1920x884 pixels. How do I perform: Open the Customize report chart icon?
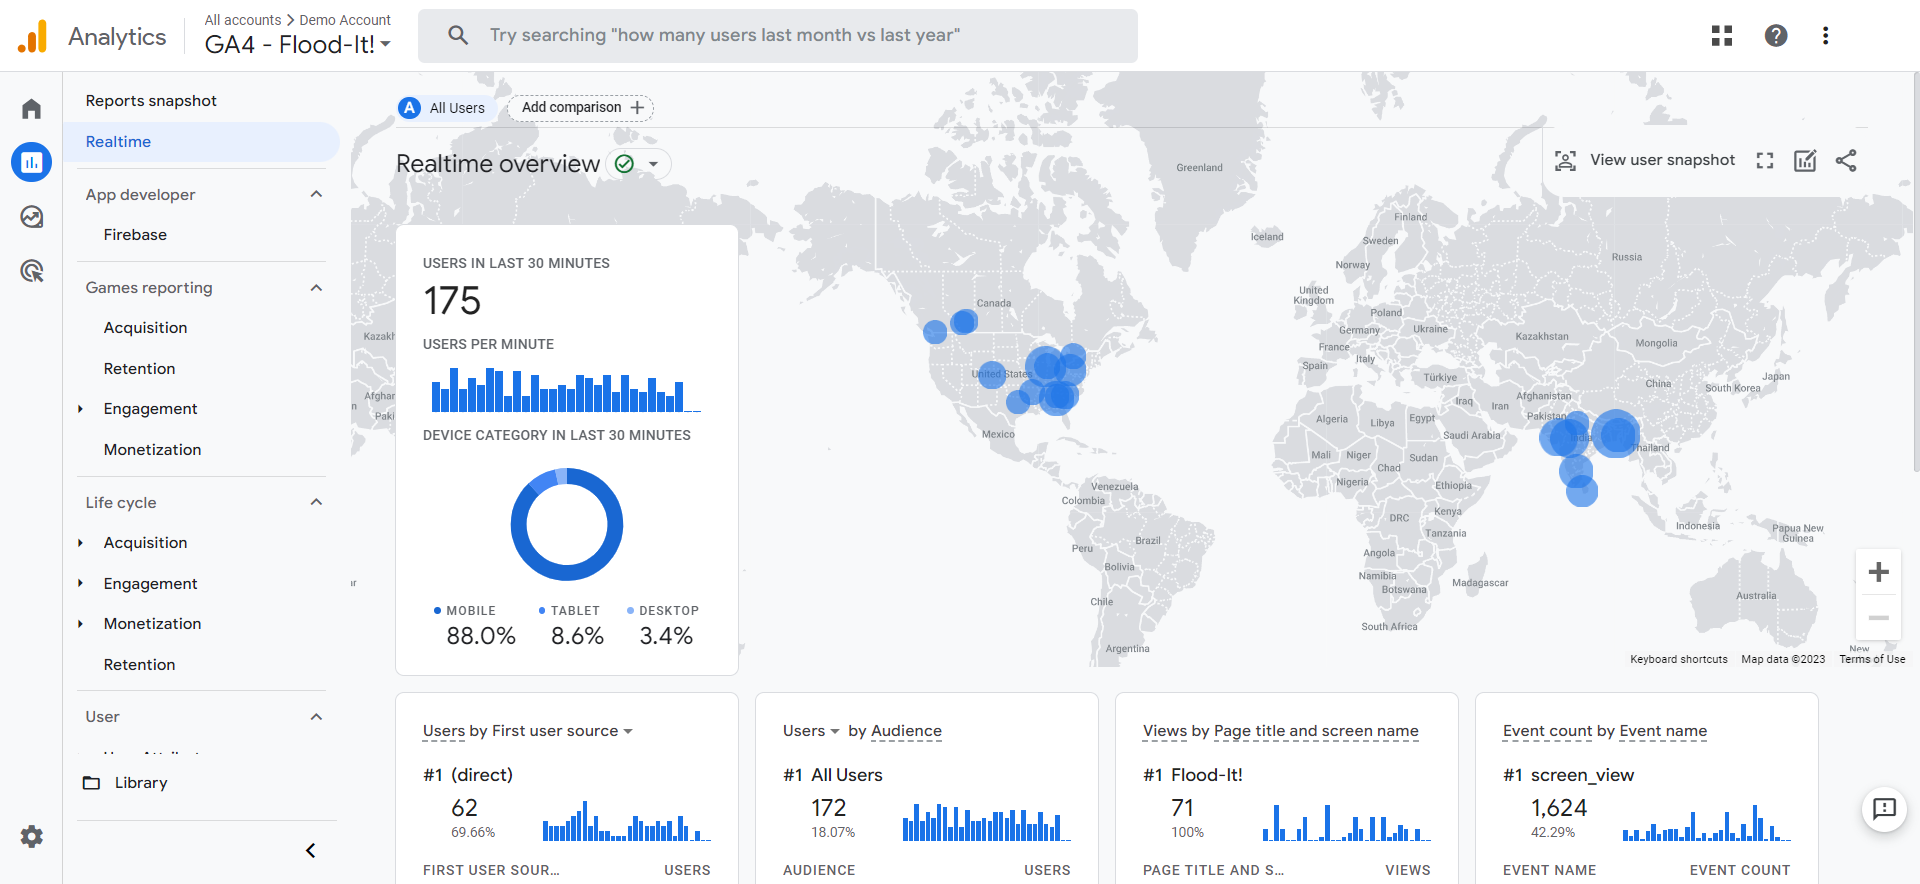(1805, 161)
